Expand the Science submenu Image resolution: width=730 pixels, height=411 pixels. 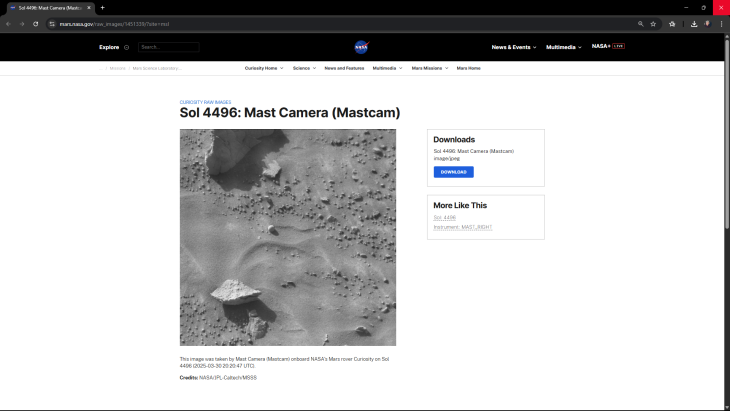[x=302, y=68]
